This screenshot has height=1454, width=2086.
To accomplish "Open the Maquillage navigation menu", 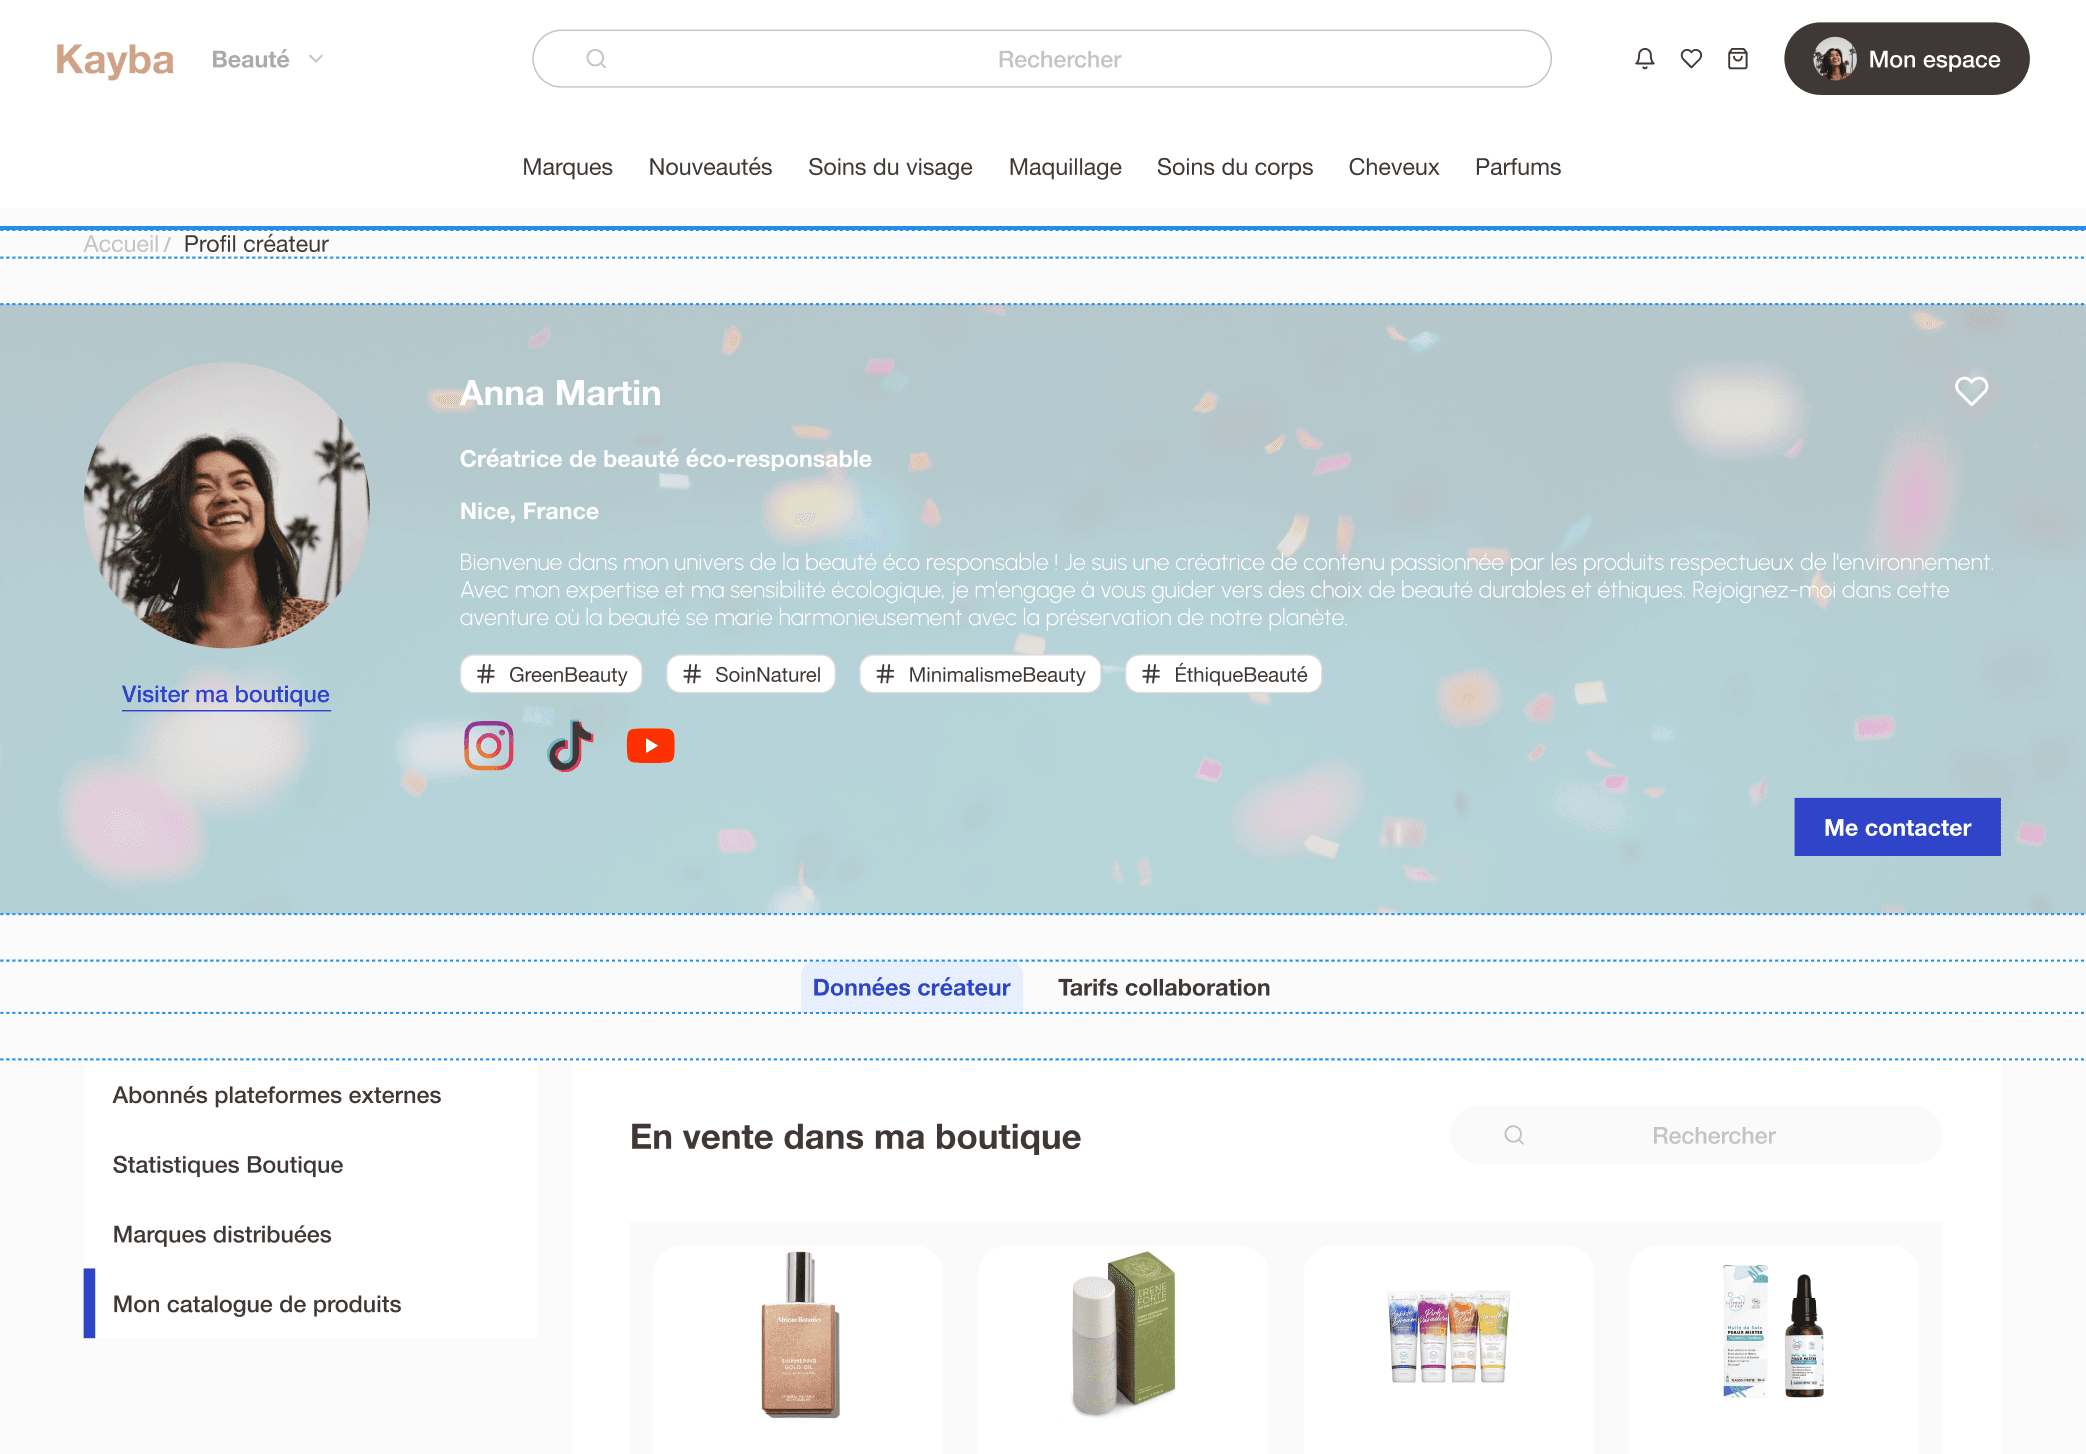I will coord(1064,167).
